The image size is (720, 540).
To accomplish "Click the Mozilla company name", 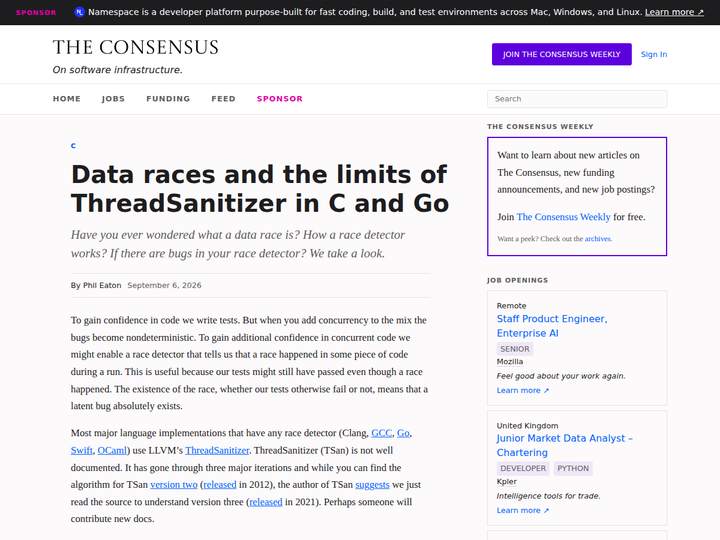I will pos(510,362).
